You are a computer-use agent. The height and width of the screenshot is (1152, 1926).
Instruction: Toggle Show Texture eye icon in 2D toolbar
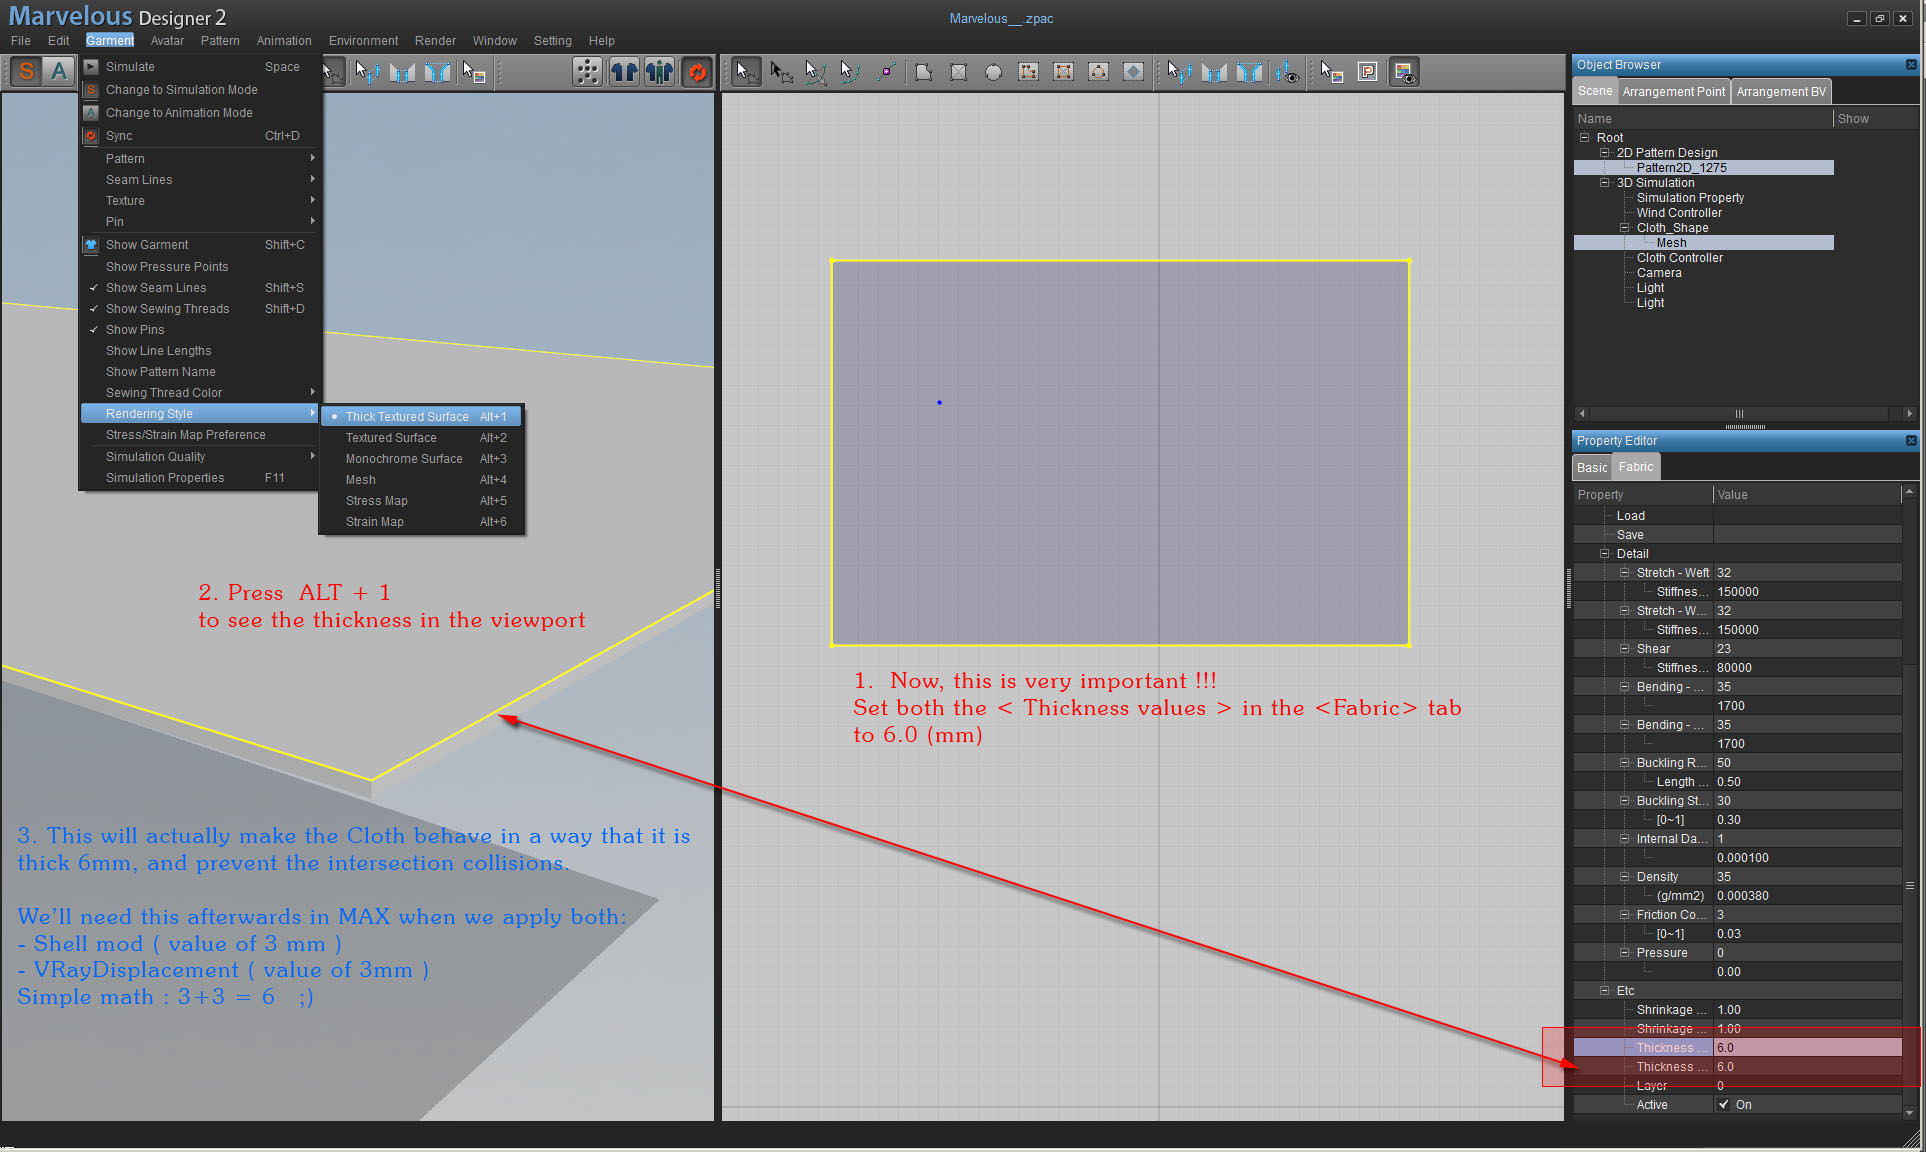[x=1404, y=72]
